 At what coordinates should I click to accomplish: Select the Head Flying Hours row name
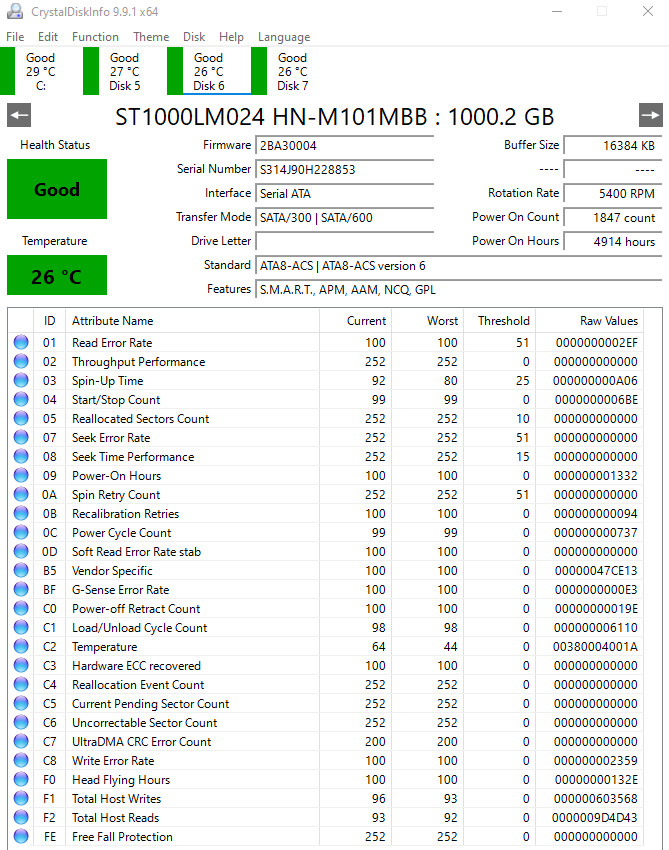[121, 780]
